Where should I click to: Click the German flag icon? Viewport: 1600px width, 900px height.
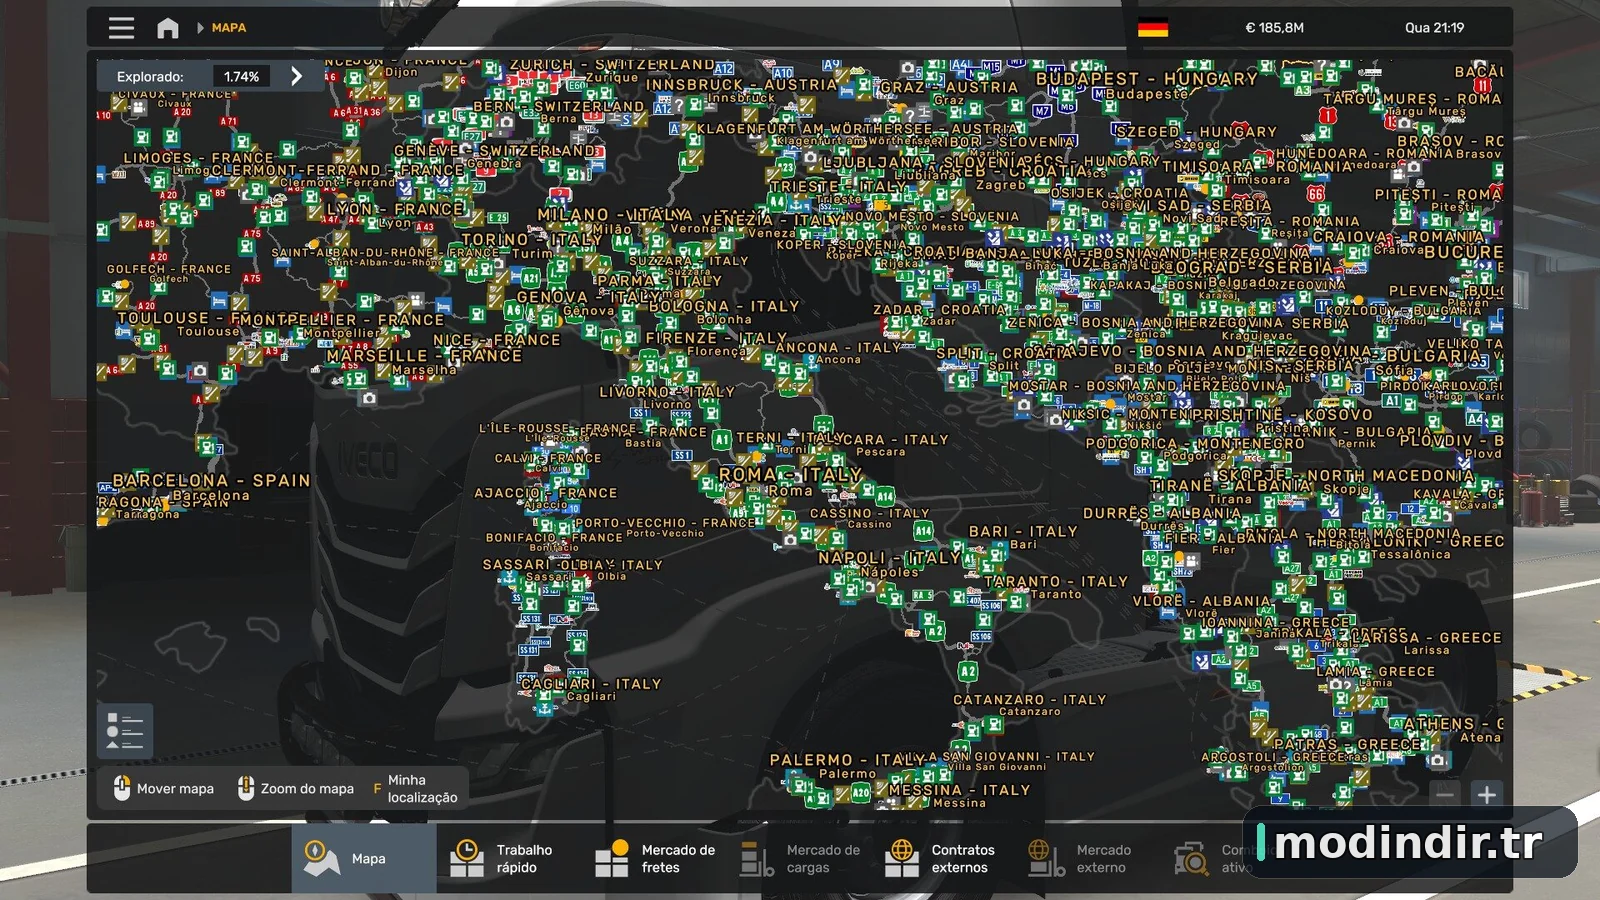[1153, 28]
